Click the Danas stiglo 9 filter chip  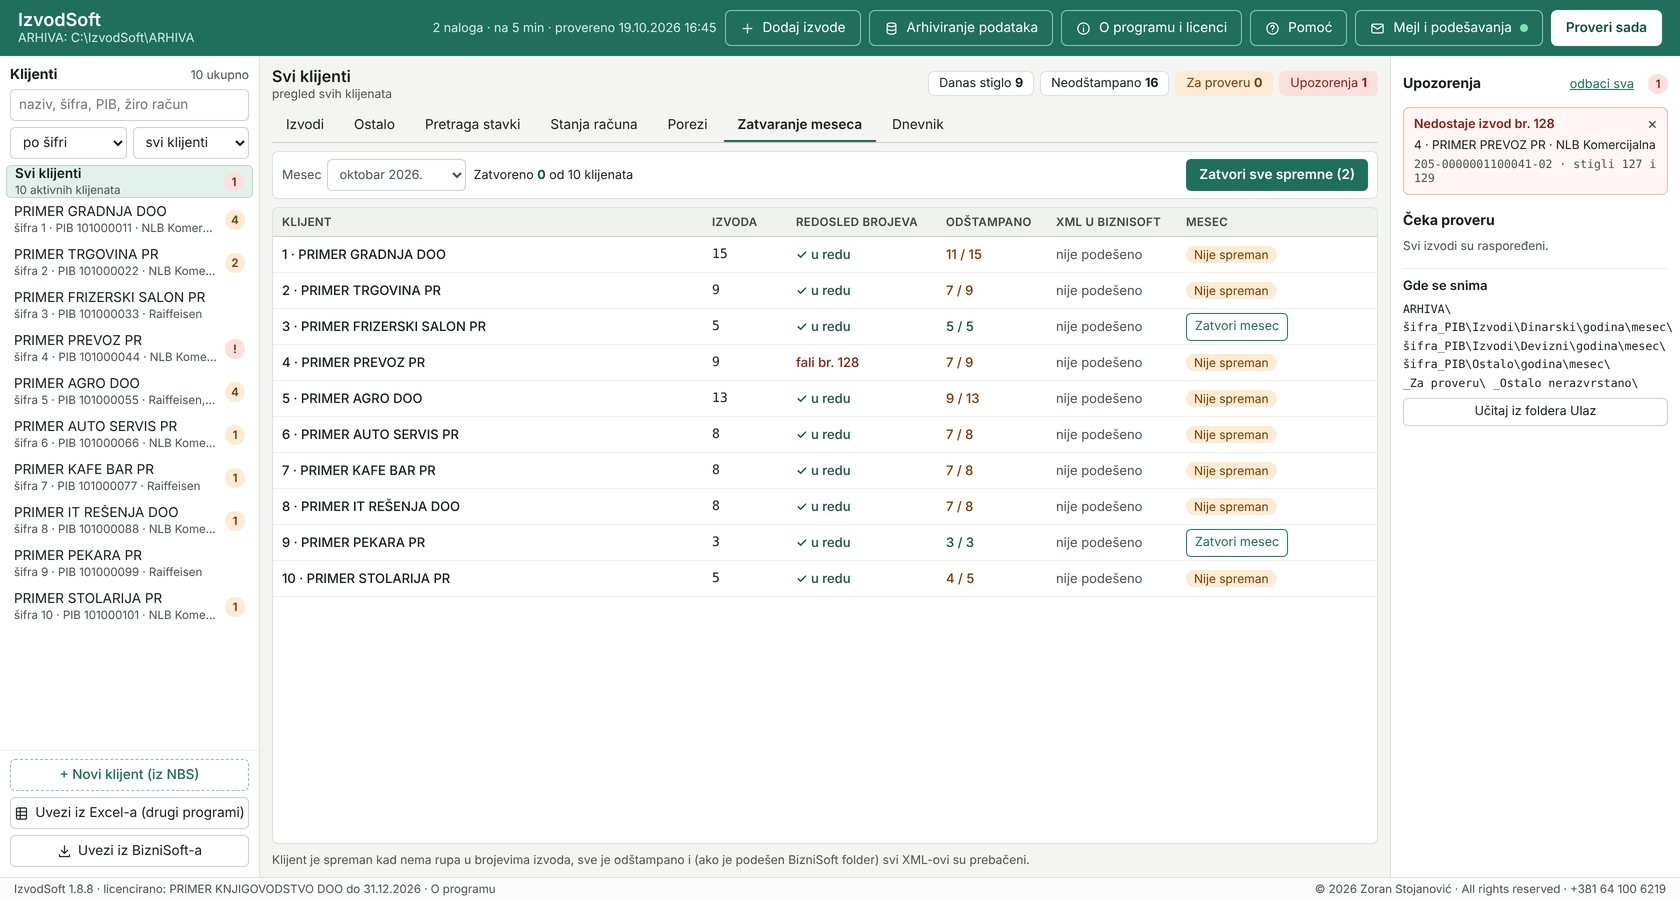[x=980, y=83]
